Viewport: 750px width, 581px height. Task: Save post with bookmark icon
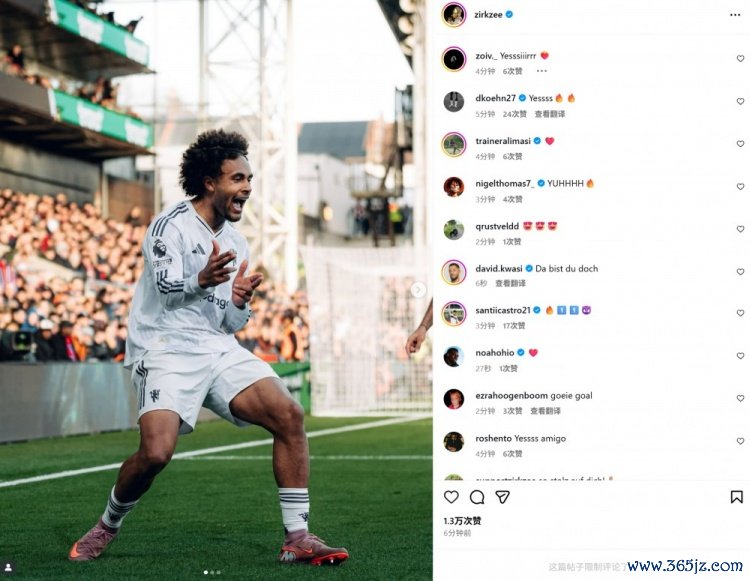click(737, 497)
